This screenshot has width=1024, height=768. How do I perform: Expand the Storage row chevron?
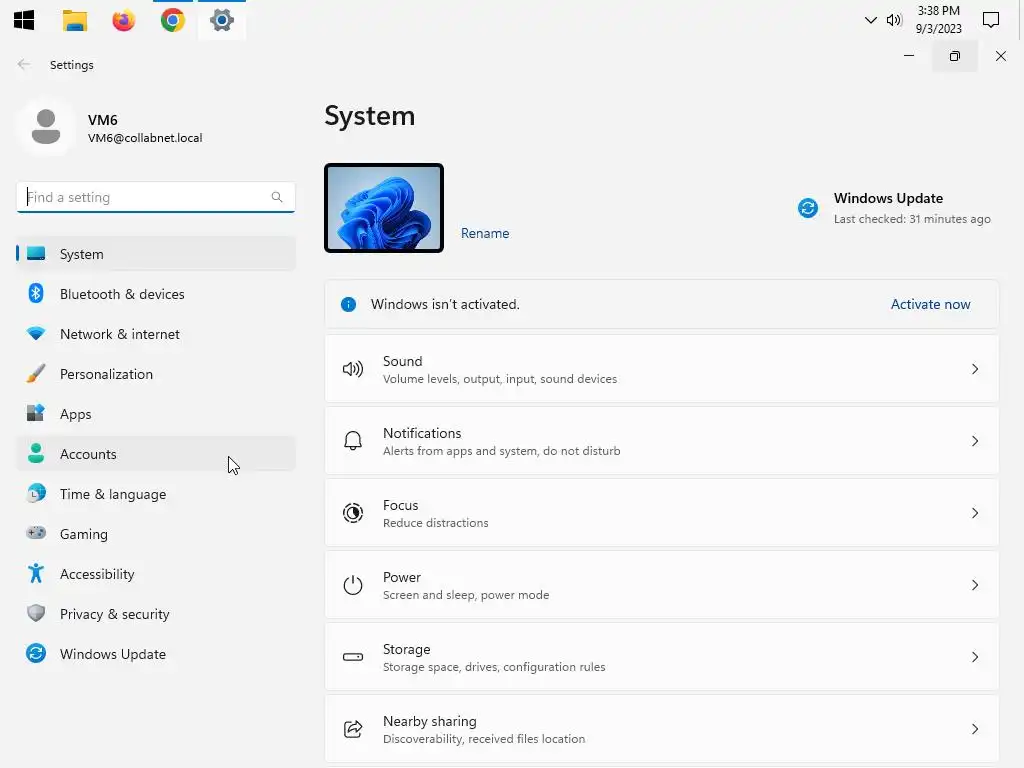(x=974, y=657)
